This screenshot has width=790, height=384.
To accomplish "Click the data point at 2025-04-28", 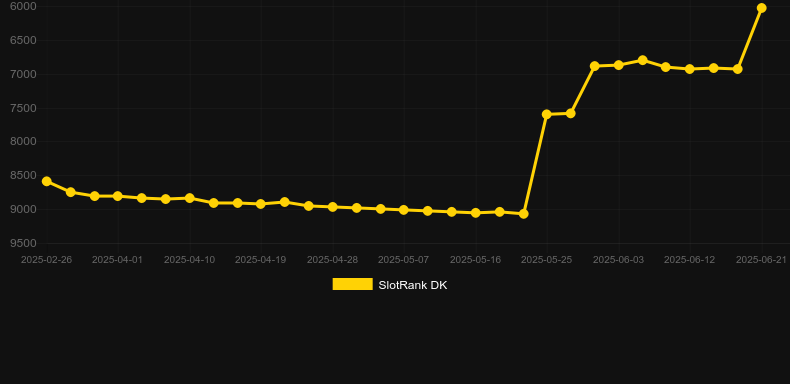I will click(333, 207).
